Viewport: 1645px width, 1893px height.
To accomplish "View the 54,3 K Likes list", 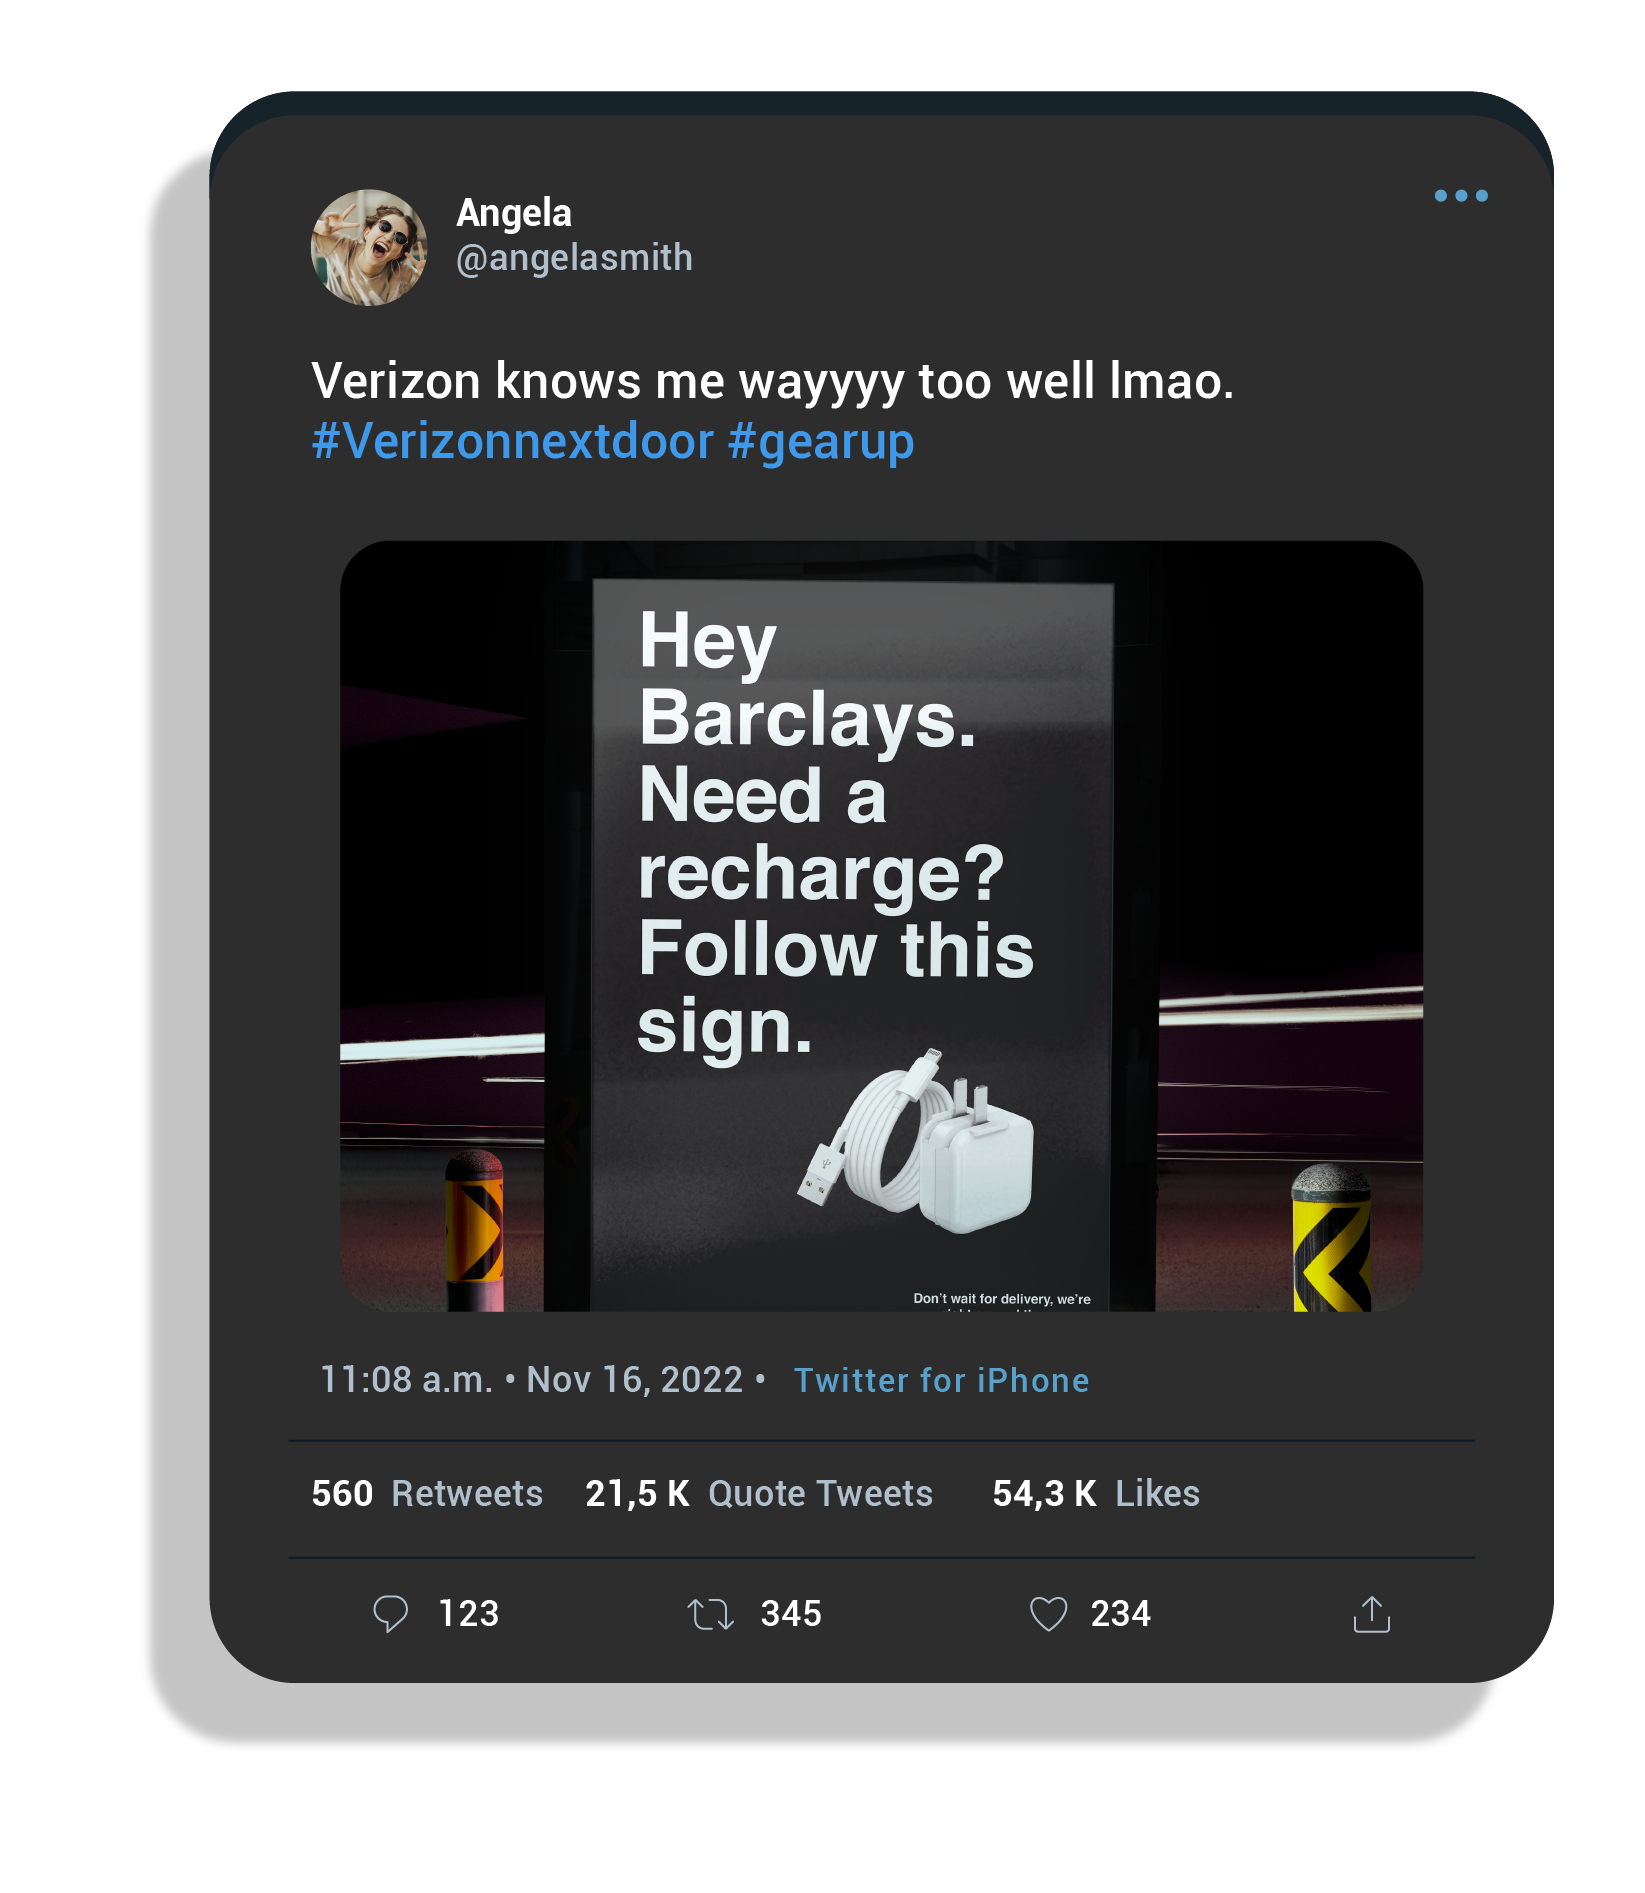I will point(1096,1493).
